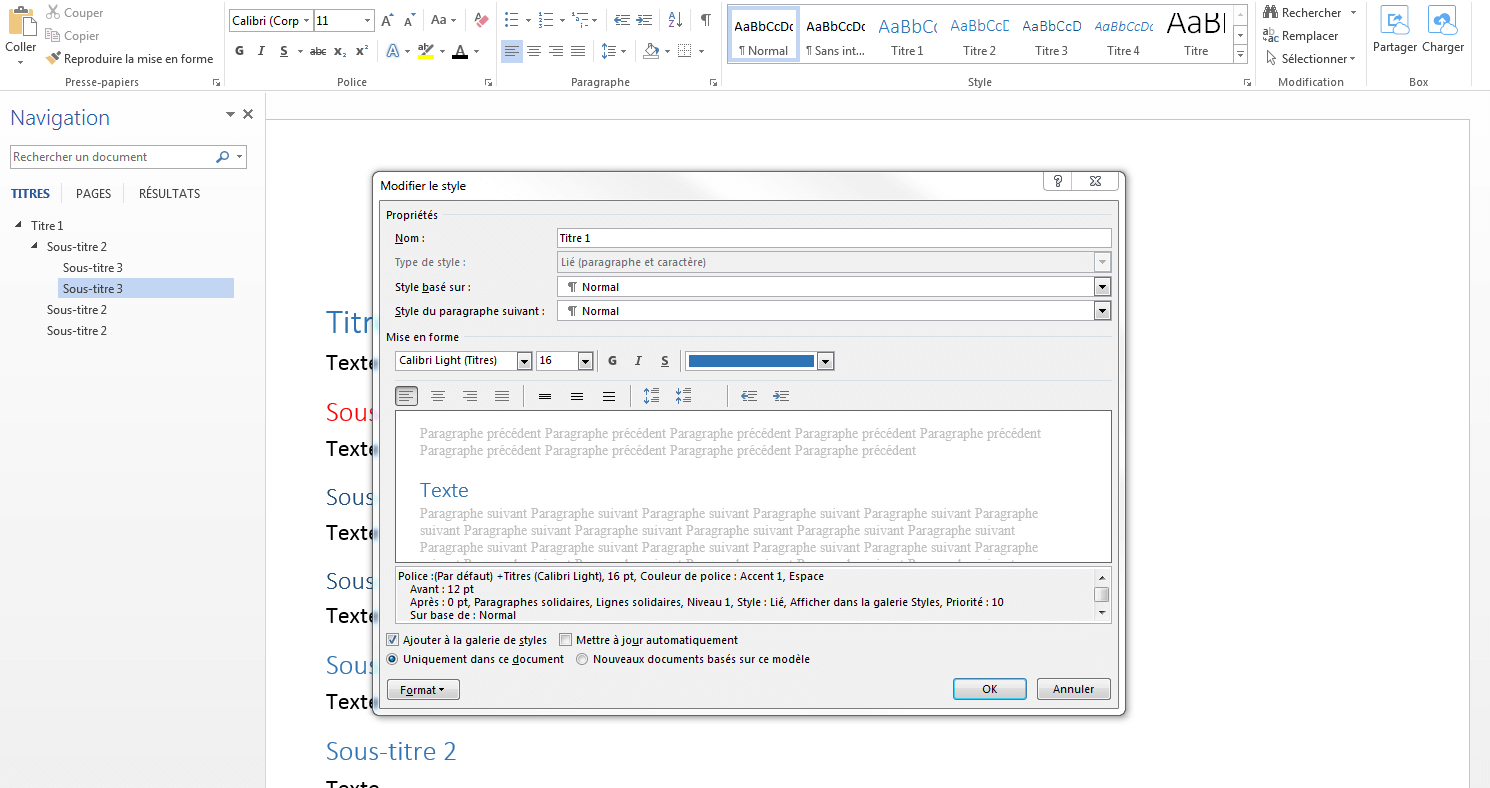Apply Sans interligne style from gallery
Viewport: 1490px width, 788px height.
coord(836,35)
